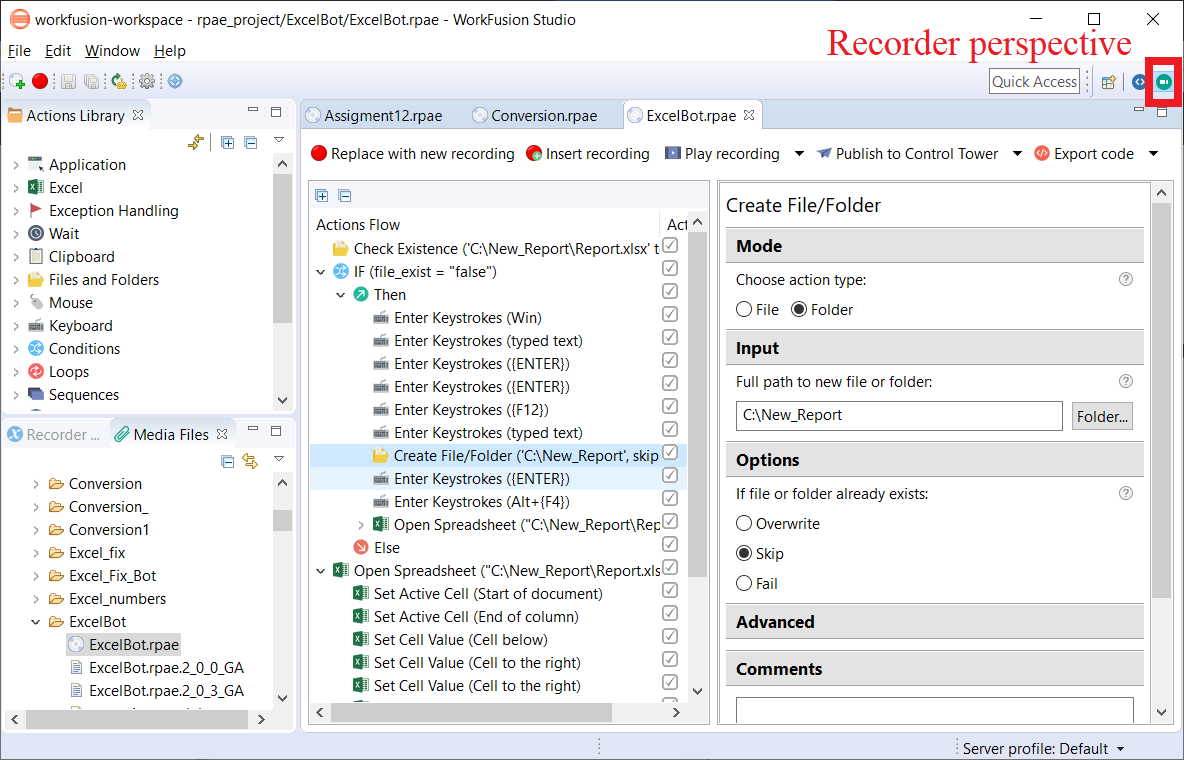The image size is (1184, 760).
Task: Click the green arrow robot icon
Action: (x=119, y=81)
